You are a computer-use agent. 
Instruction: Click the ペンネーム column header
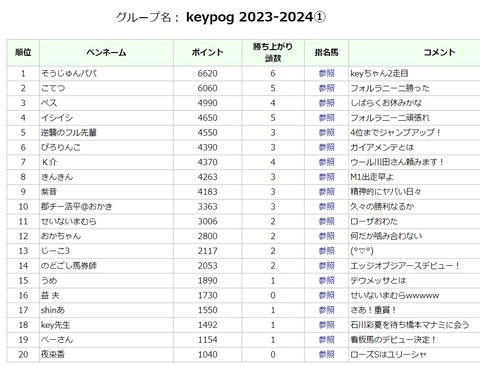point(106,52)
